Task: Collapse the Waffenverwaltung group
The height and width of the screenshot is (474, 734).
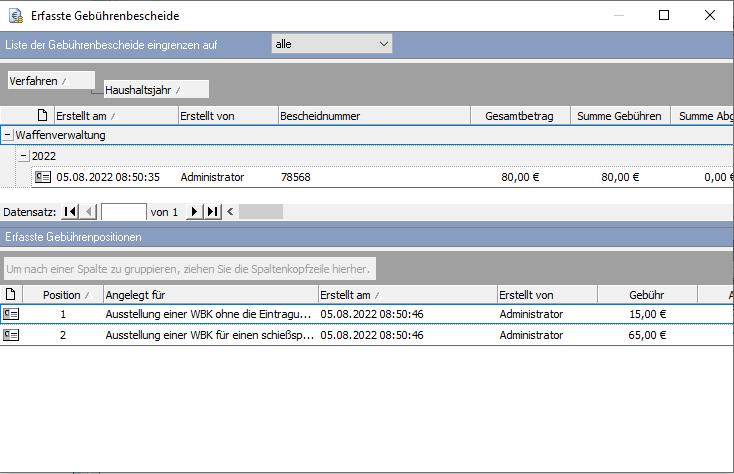Action: click(x=8, y=135)
